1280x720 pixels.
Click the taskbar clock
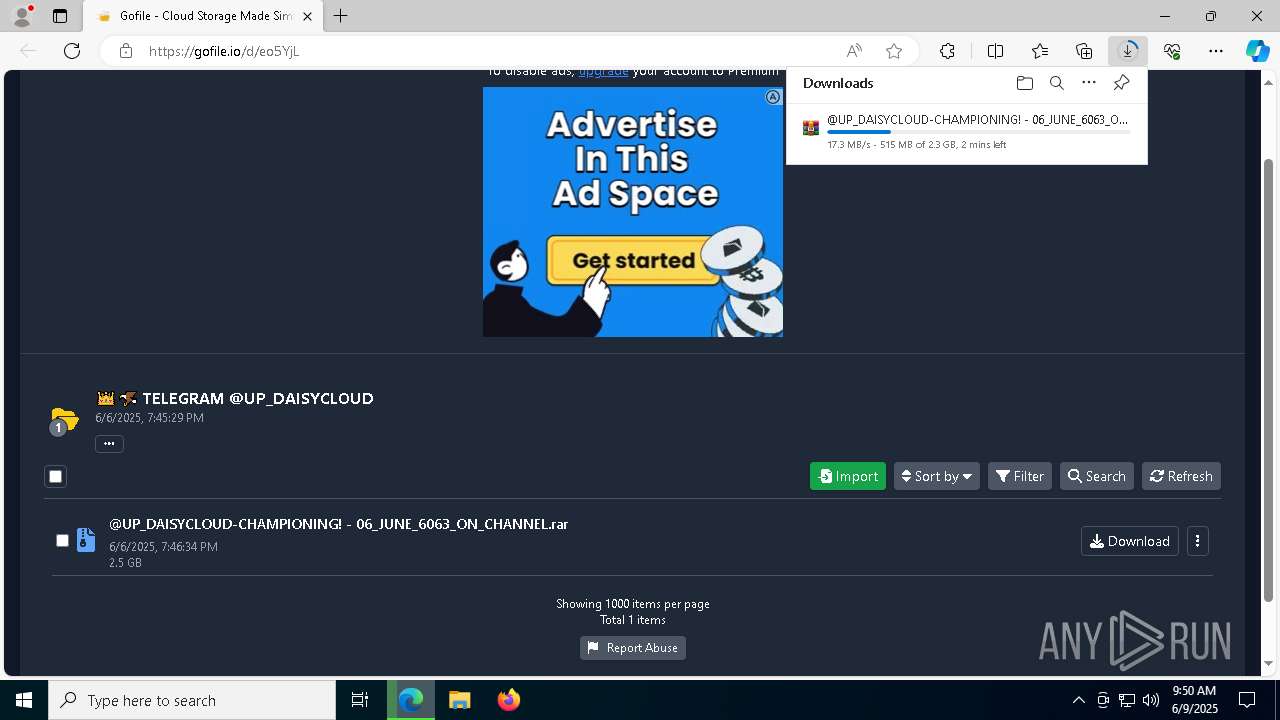tap(1194, 700)
